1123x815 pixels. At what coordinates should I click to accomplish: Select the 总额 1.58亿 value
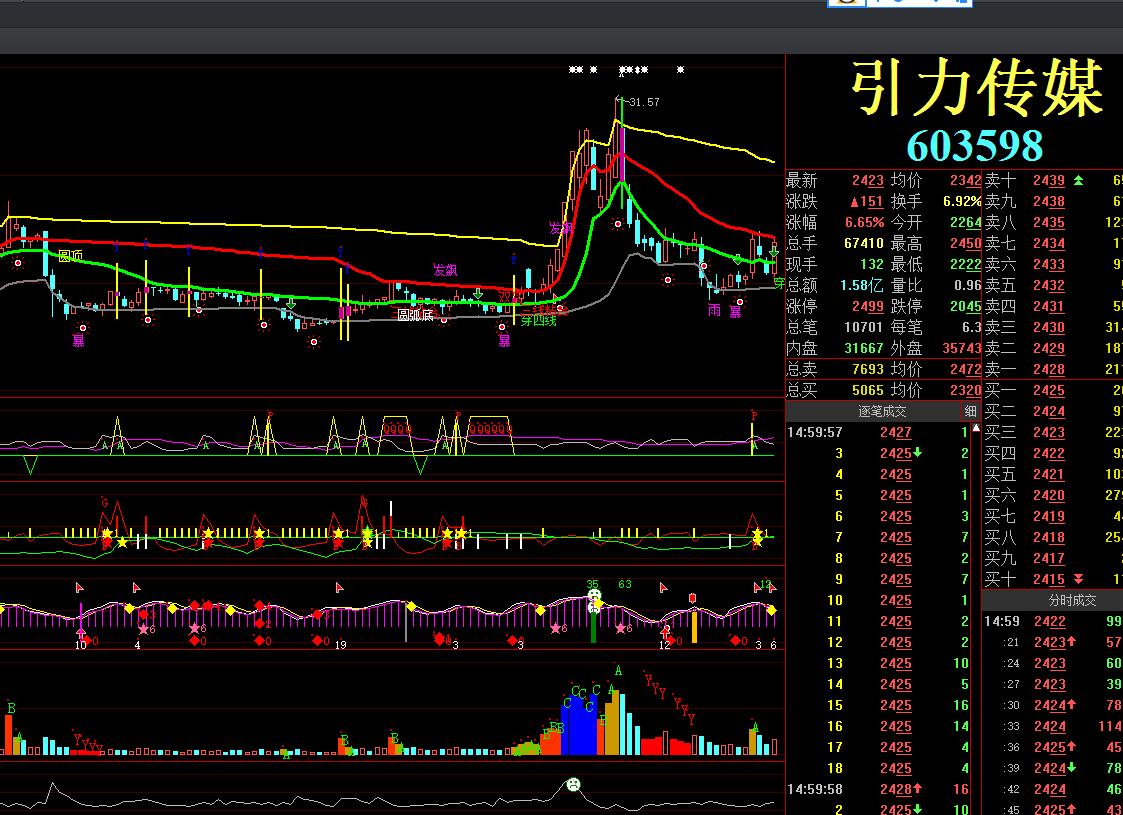[x=864, y=285]
